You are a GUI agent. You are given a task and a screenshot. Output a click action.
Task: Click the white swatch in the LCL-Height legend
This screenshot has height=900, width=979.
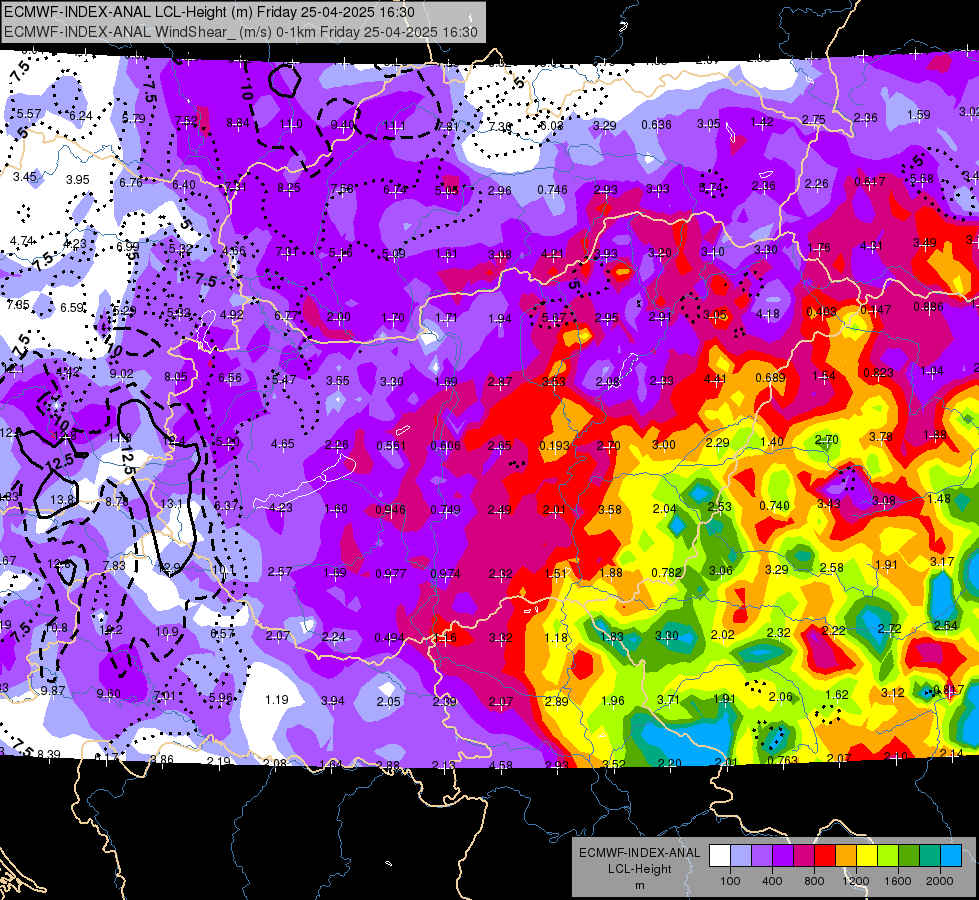point(720,856)
